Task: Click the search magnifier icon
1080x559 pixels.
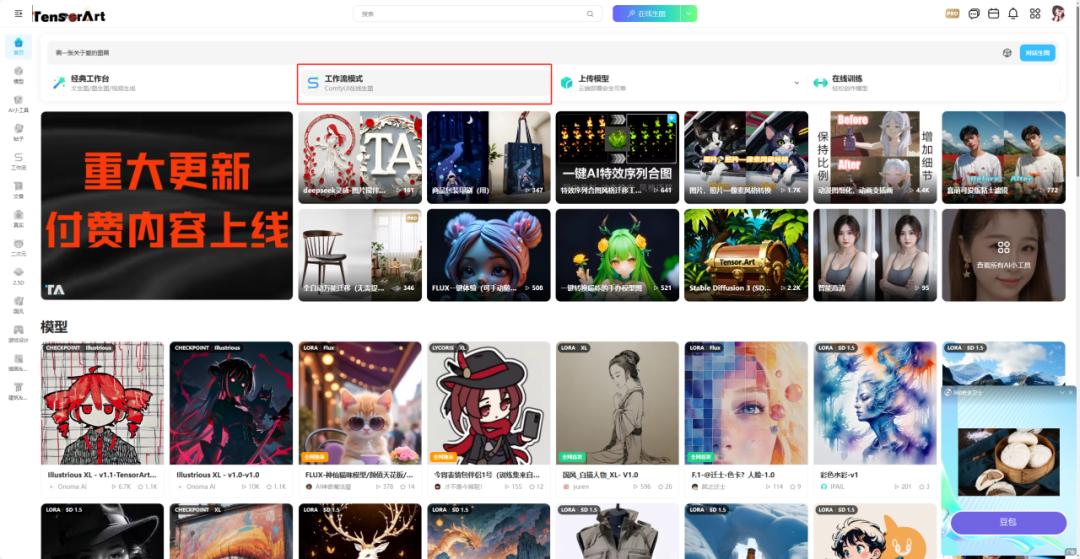Action: tap(590, 14)
